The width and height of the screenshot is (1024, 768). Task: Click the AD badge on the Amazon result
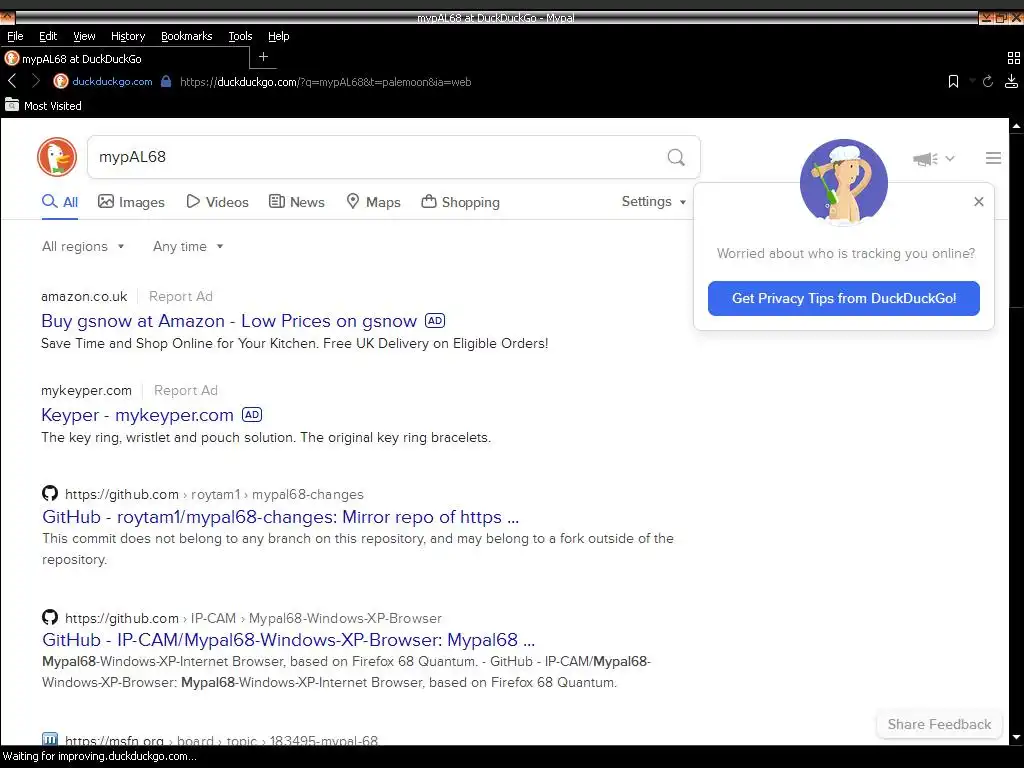[435, 321]
